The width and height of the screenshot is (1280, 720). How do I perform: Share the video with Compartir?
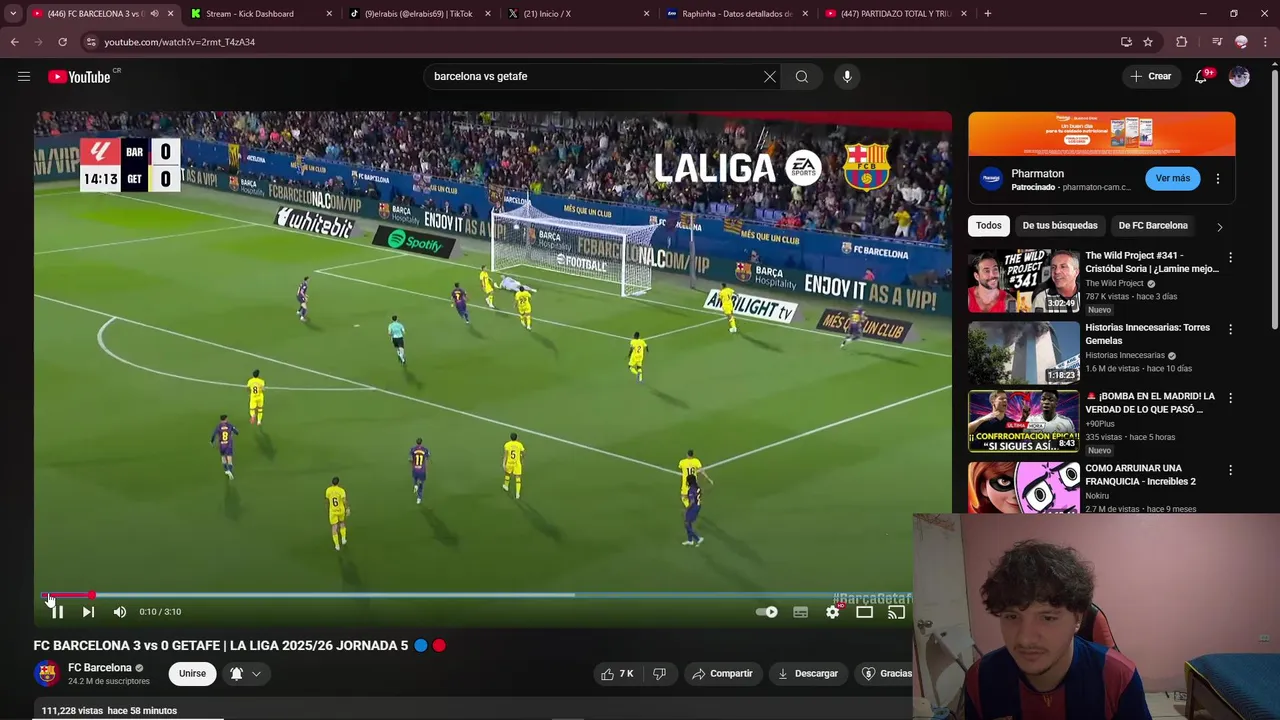(x=723, y=674)
